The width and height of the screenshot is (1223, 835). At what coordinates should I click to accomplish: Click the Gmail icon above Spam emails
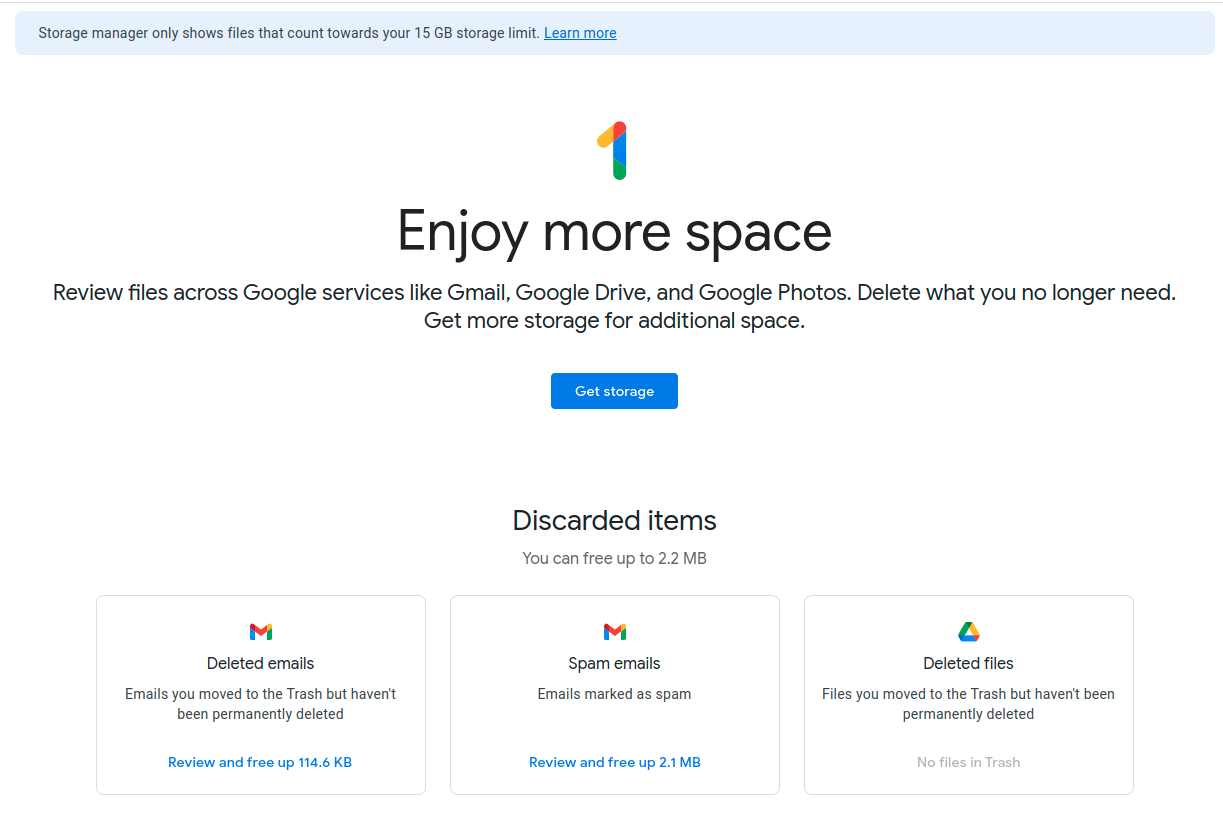coord(615,632)
